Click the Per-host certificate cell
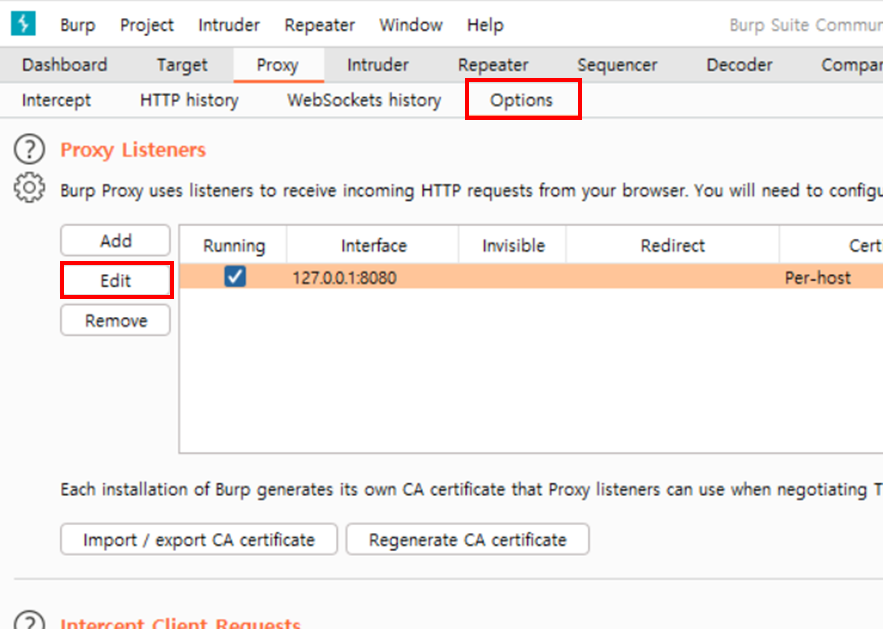 832,277
